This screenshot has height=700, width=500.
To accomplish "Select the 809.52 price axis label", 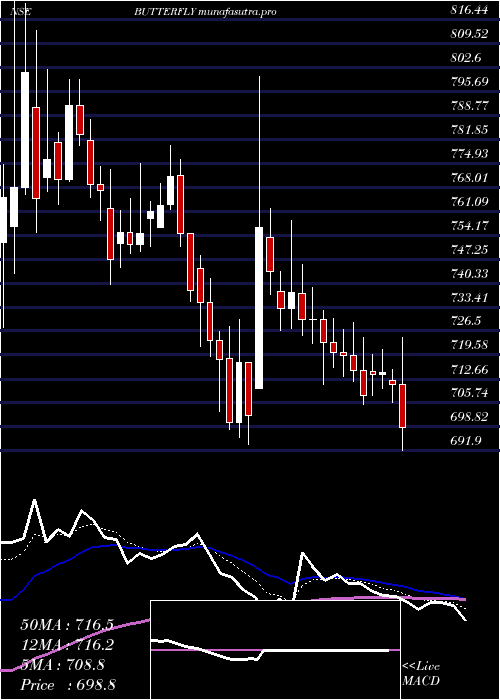I will tap(469, 35).
